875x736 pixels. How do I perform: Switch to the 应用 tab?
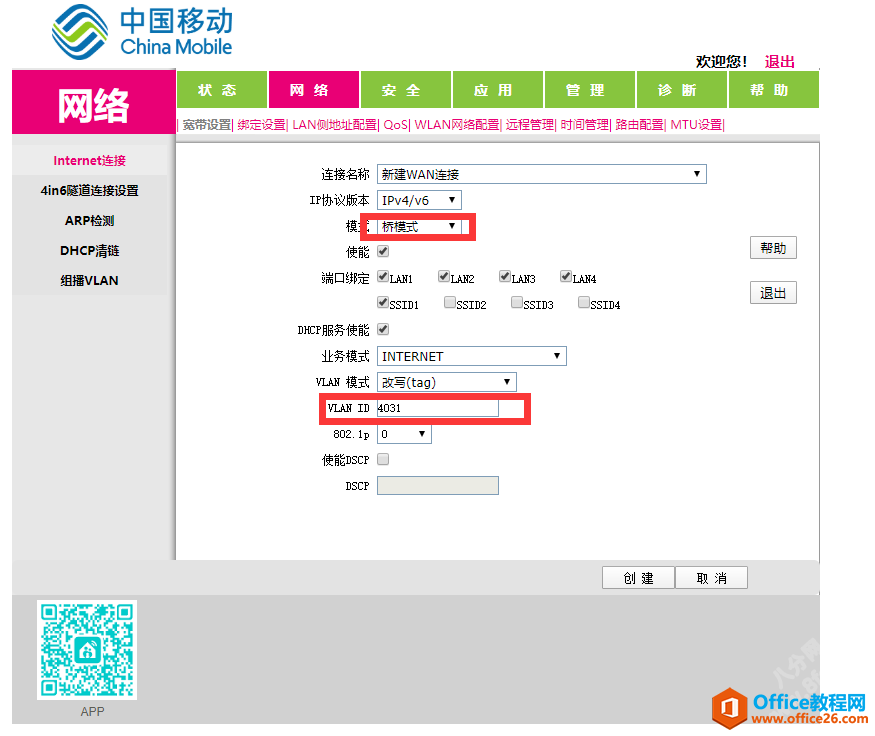click(x=498, y=89)
